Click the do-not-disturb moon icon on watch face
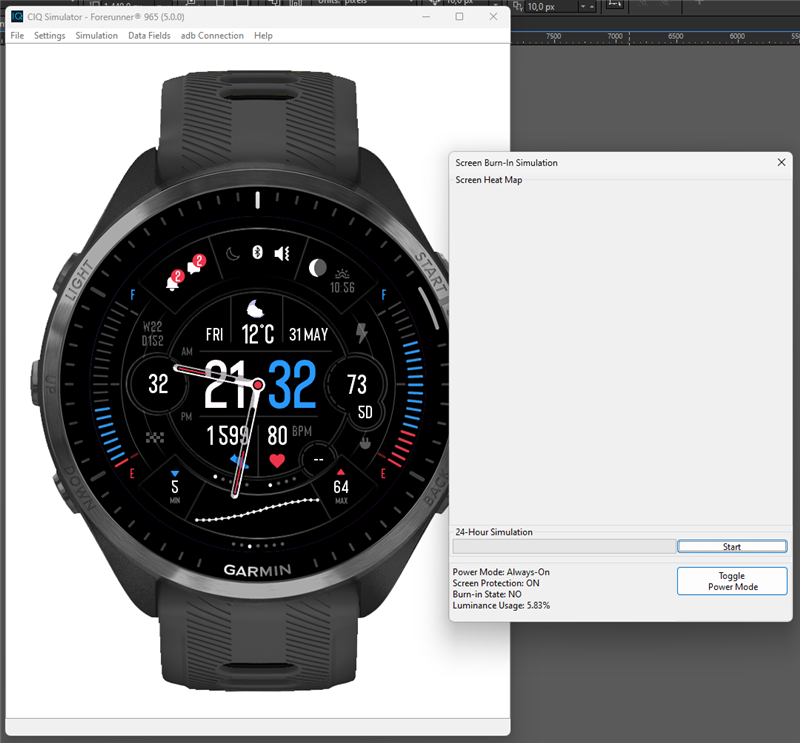 pos(233,254)
